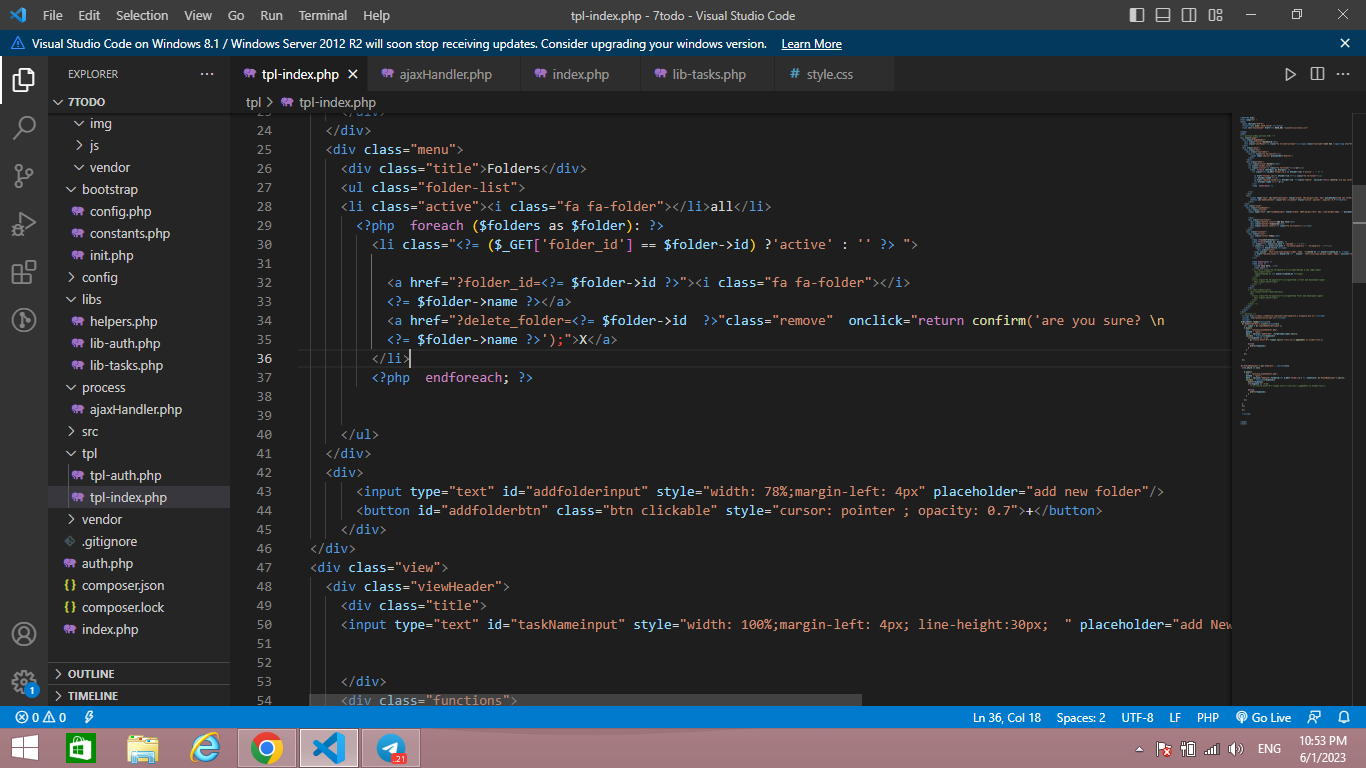Collapse the tpl folder
Viewport: 1366px width, 768px height.
139,454
